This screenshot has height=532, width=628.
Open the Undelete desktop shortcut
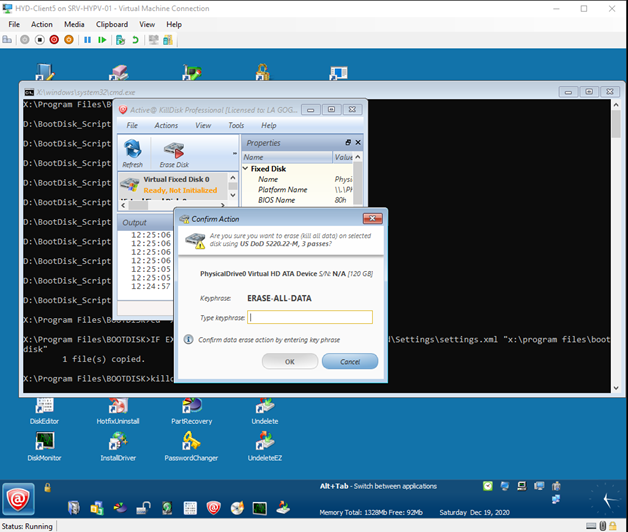265,411
